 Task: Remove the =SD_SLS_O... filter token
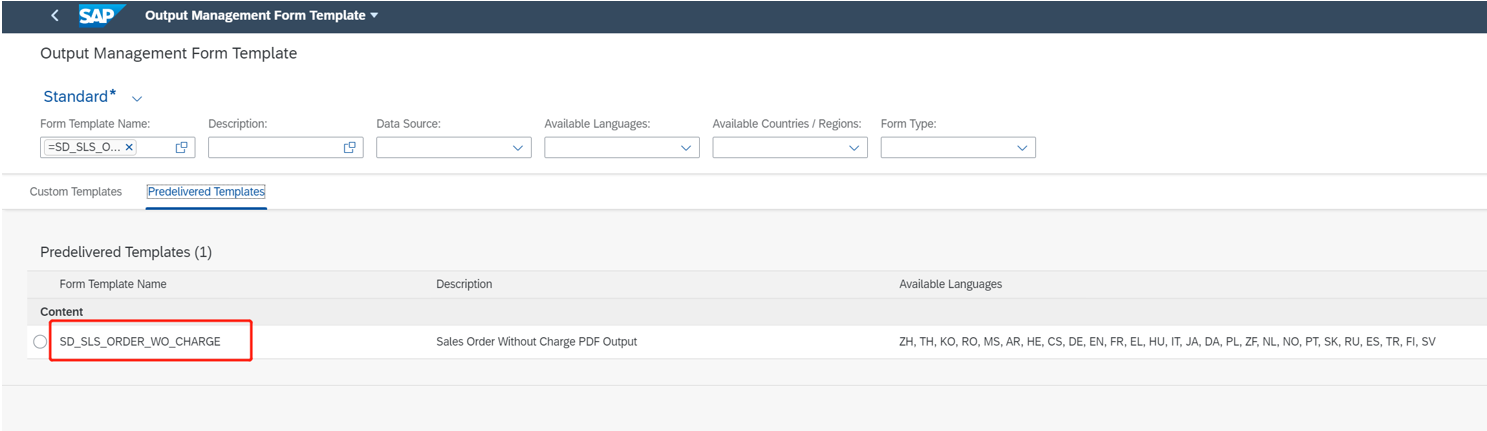tap(129, 147)
